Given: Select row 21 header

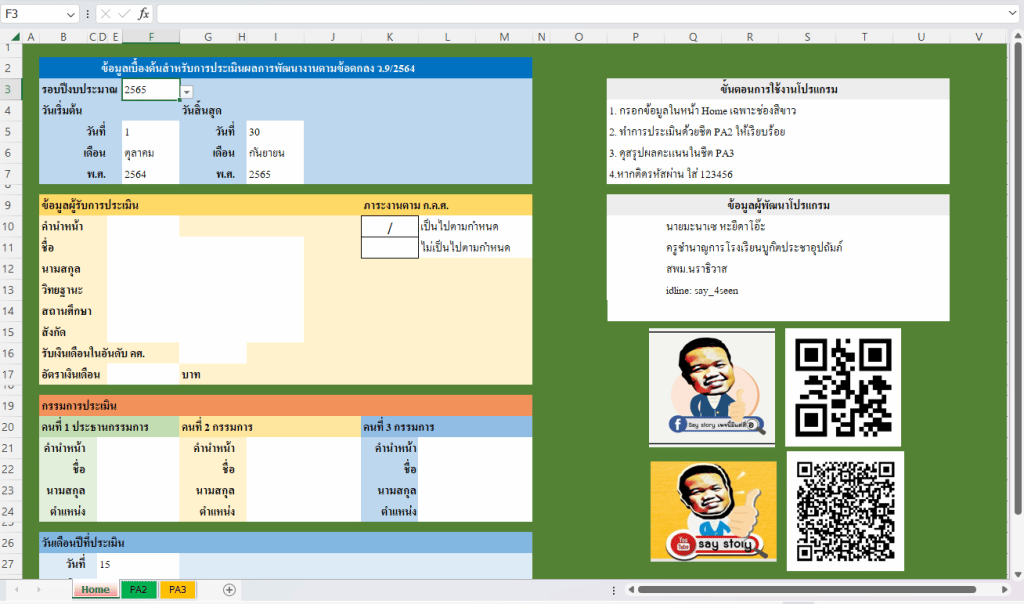Looking at the screenshot, I should (8, 449).
